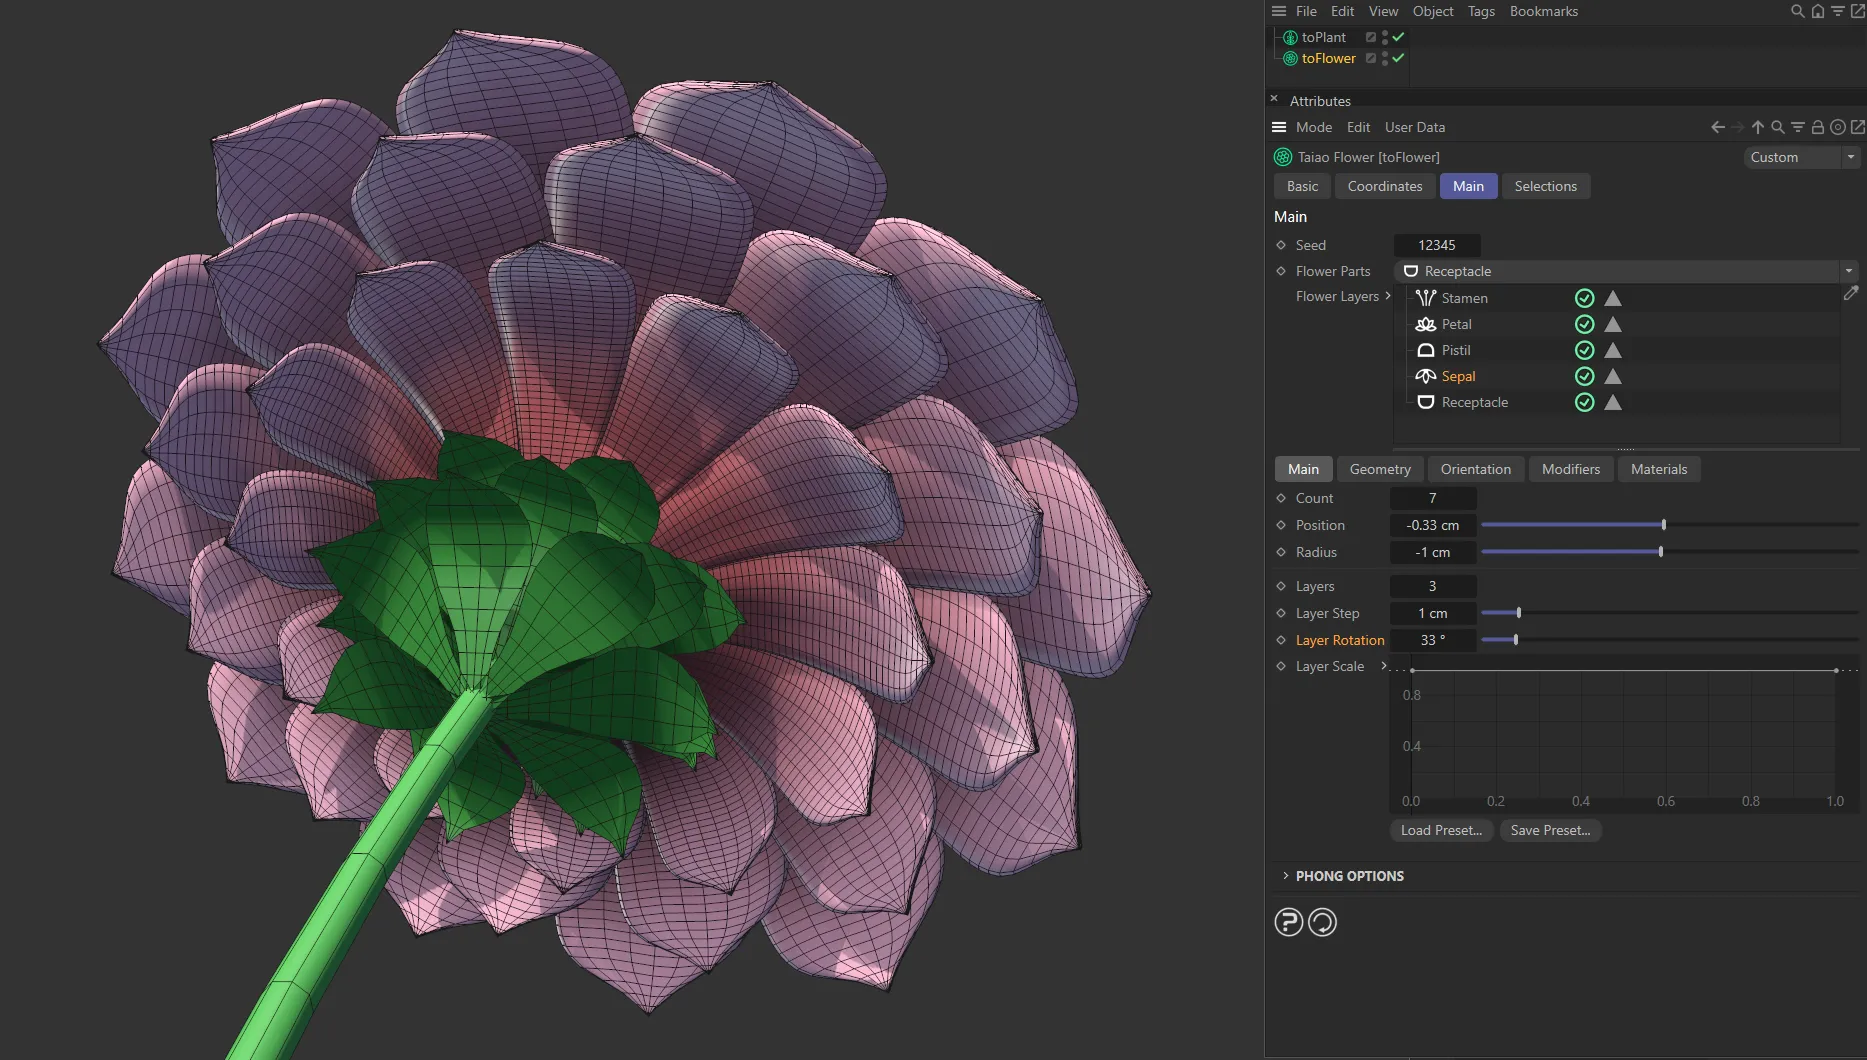Click the Seed value input field

(1437, 245)
